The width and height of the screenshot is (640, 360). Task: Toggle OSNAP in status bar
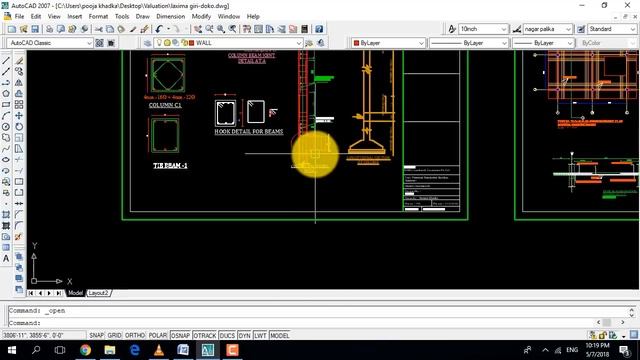coord(180,336)
